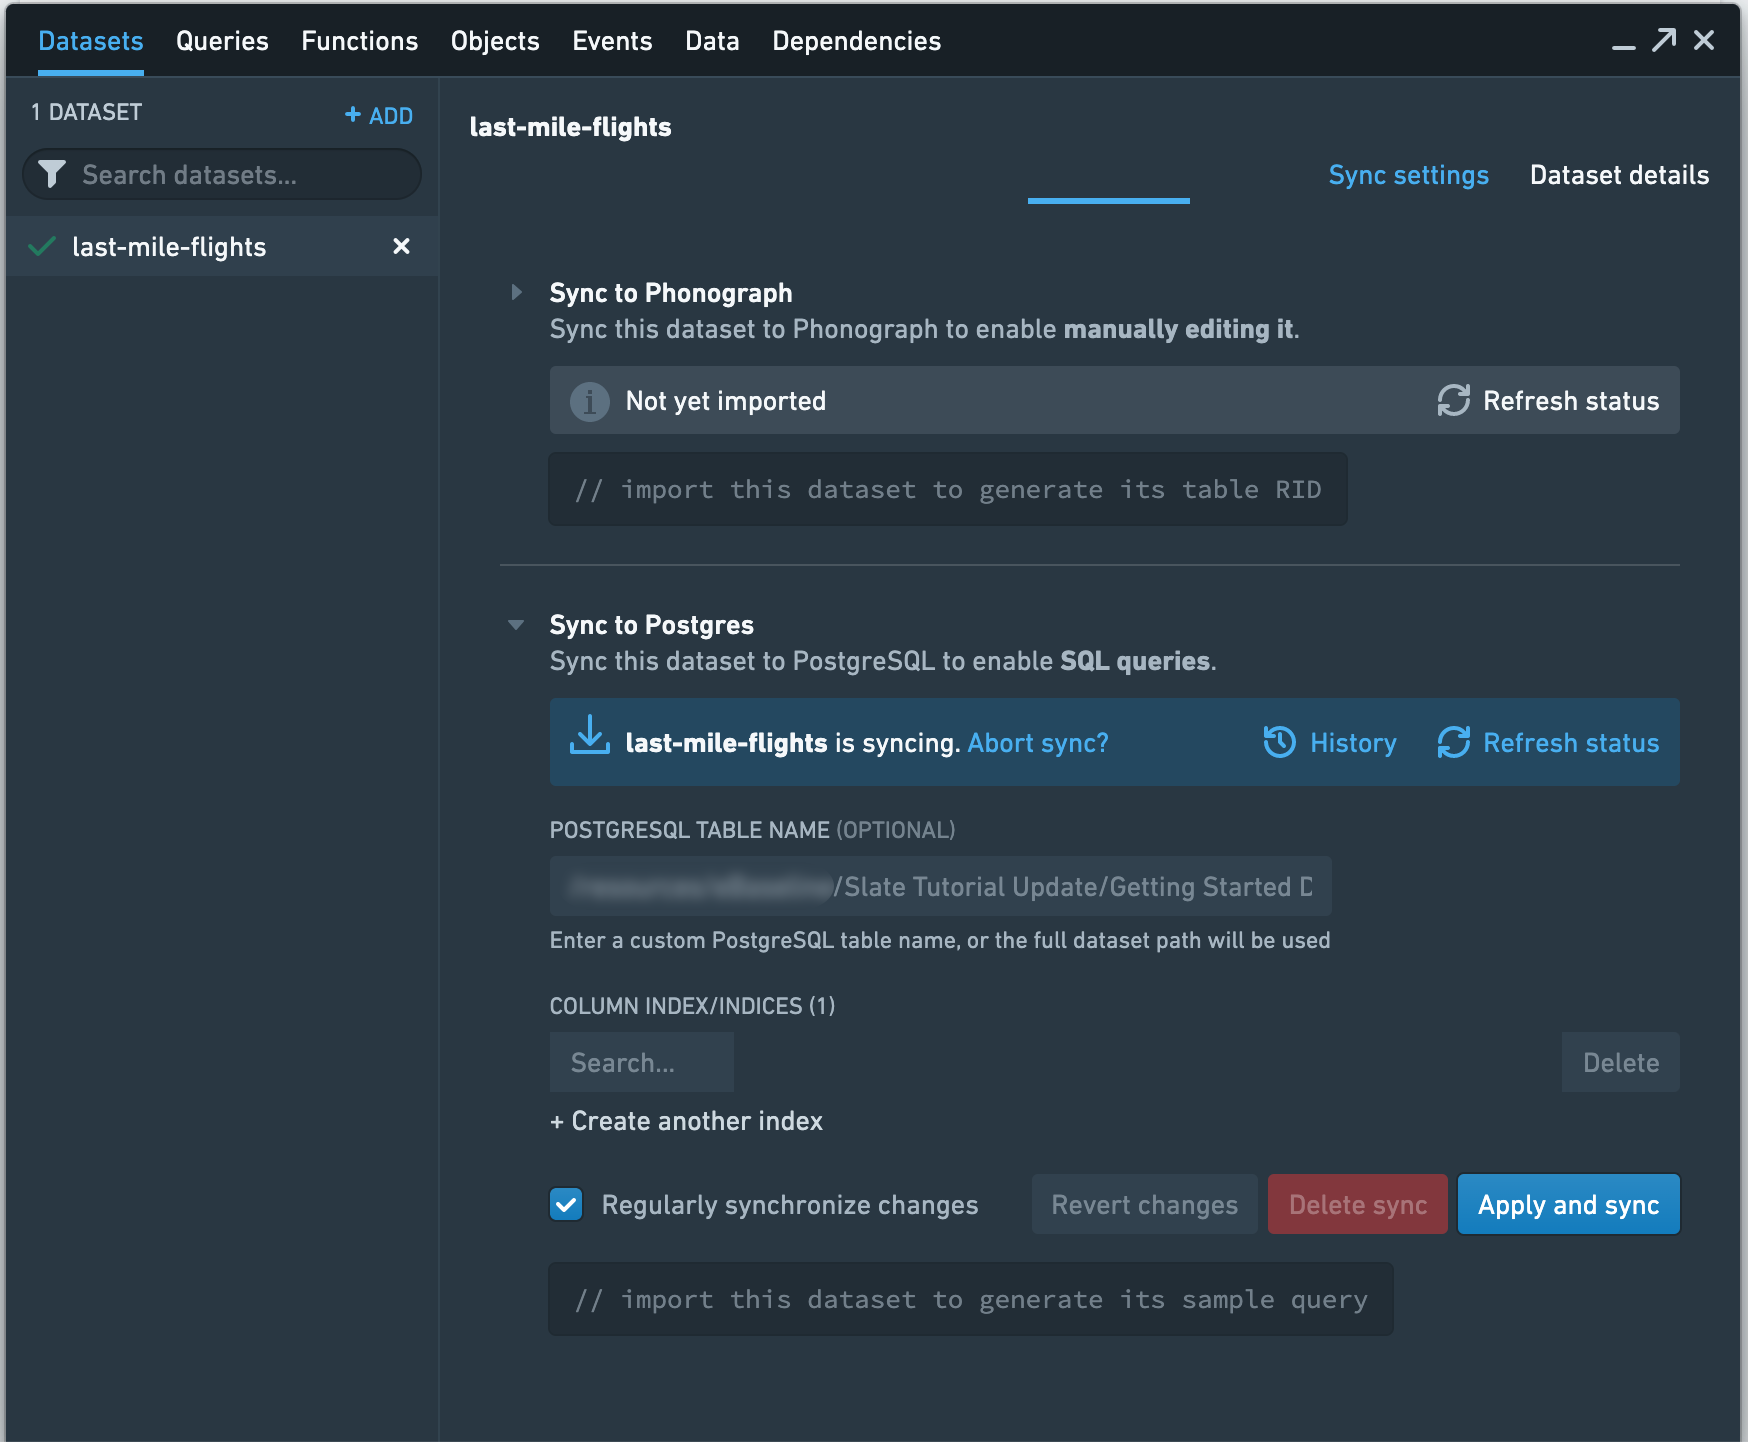Viewport: 1748px width, 1442px height.
Task: Uncheck Regularly synchronize changes
Action: [x=566, y=1204]
